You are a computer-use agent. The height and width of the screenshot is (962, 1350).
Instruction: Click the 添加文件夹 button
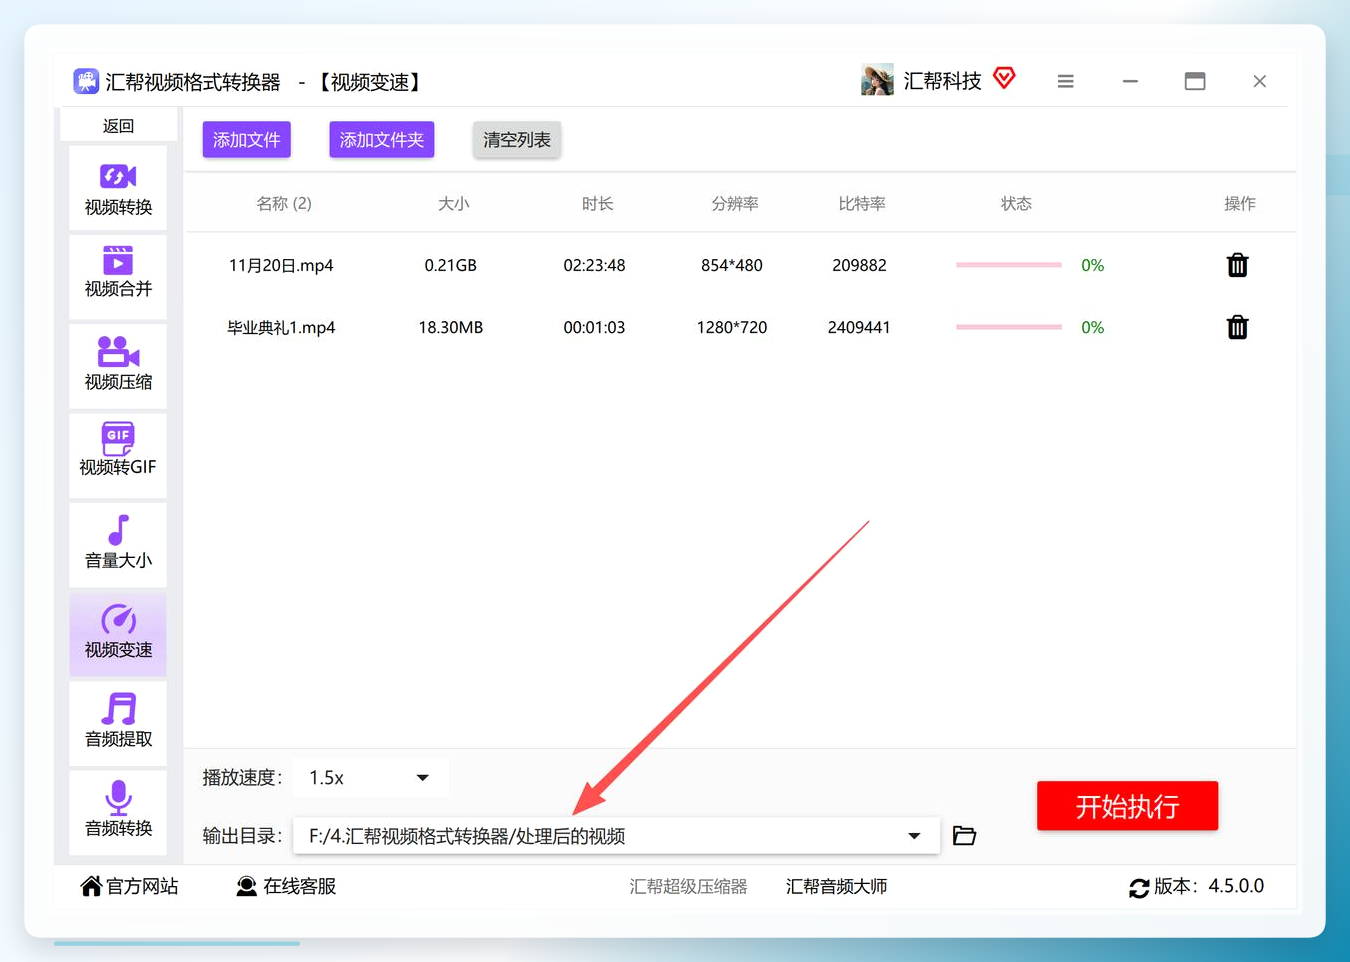[x=382, y=139]
